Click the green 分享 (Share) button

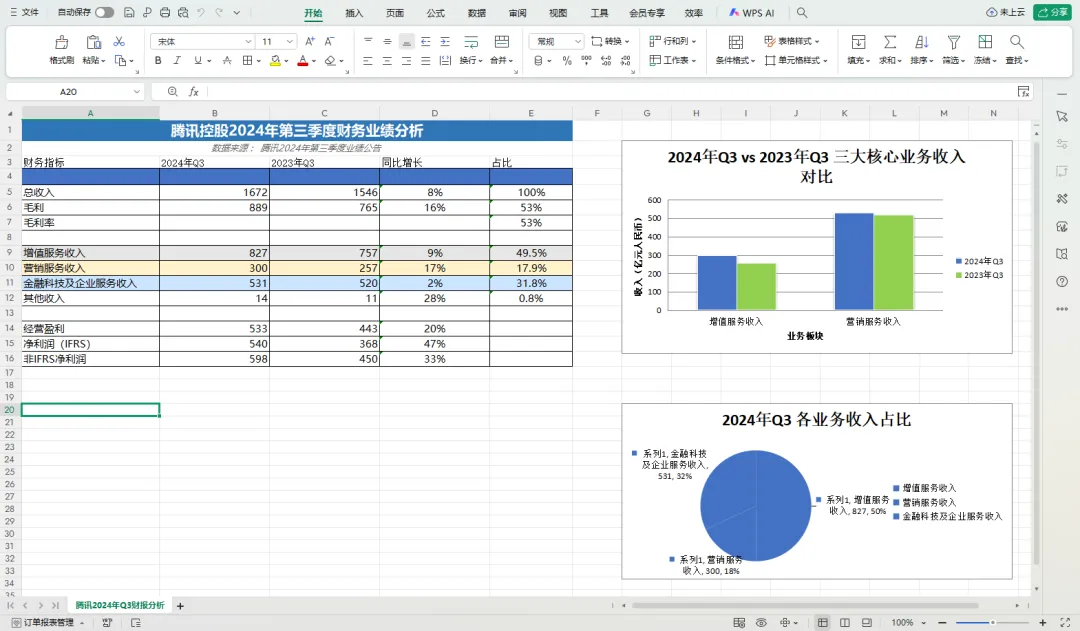click(1052, 13)
